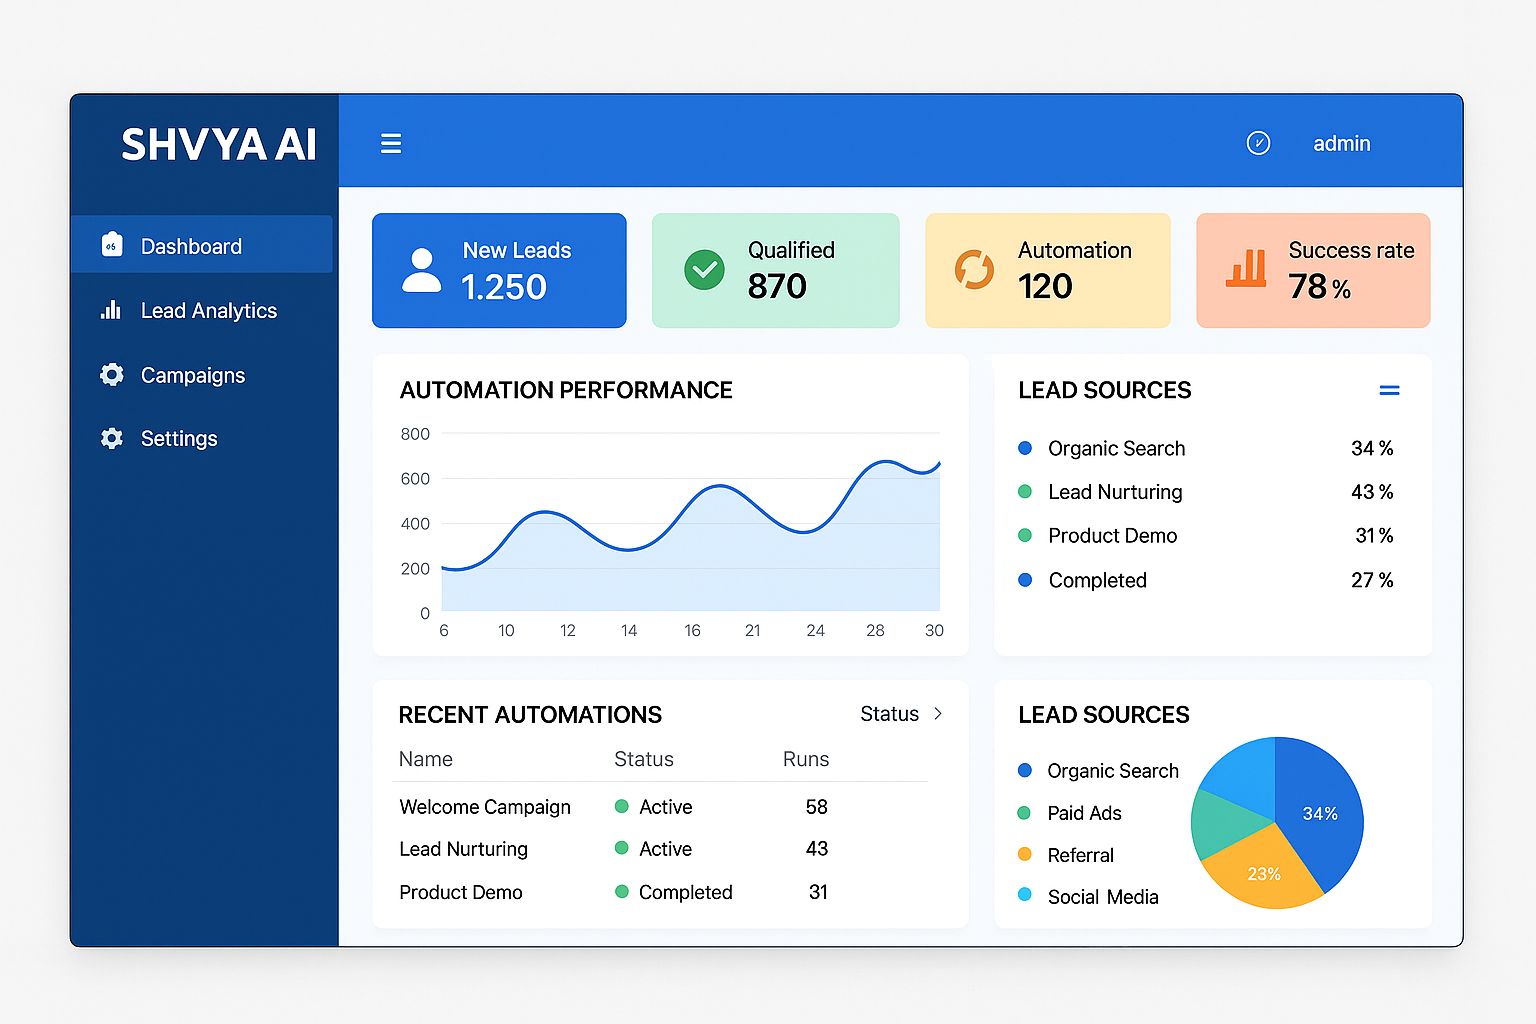Image resolution: width=1536 pixels, height=1024 pixels.
Task: Switch to the Dashboard section
Action: 190,245
